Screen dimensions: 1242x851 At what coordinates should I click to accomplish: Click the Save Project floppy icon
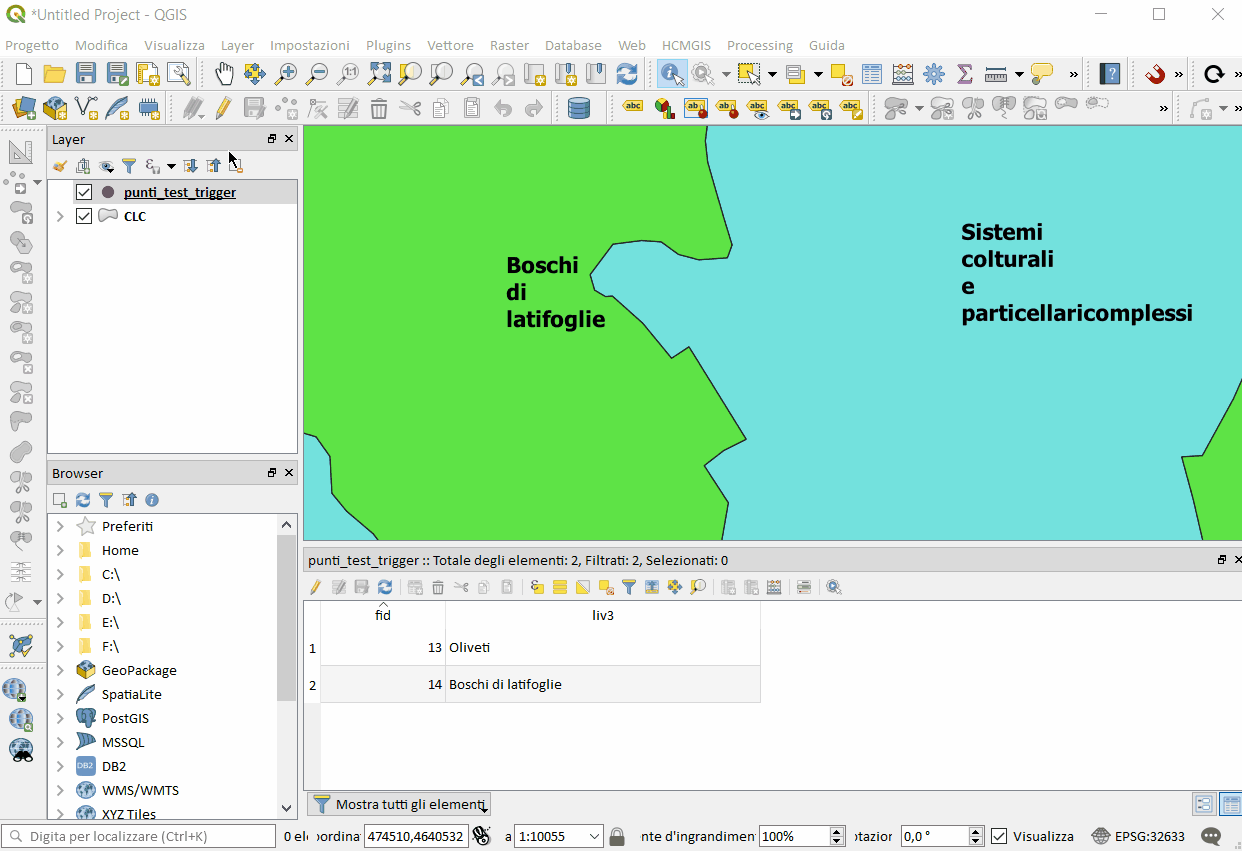[86, 73]
